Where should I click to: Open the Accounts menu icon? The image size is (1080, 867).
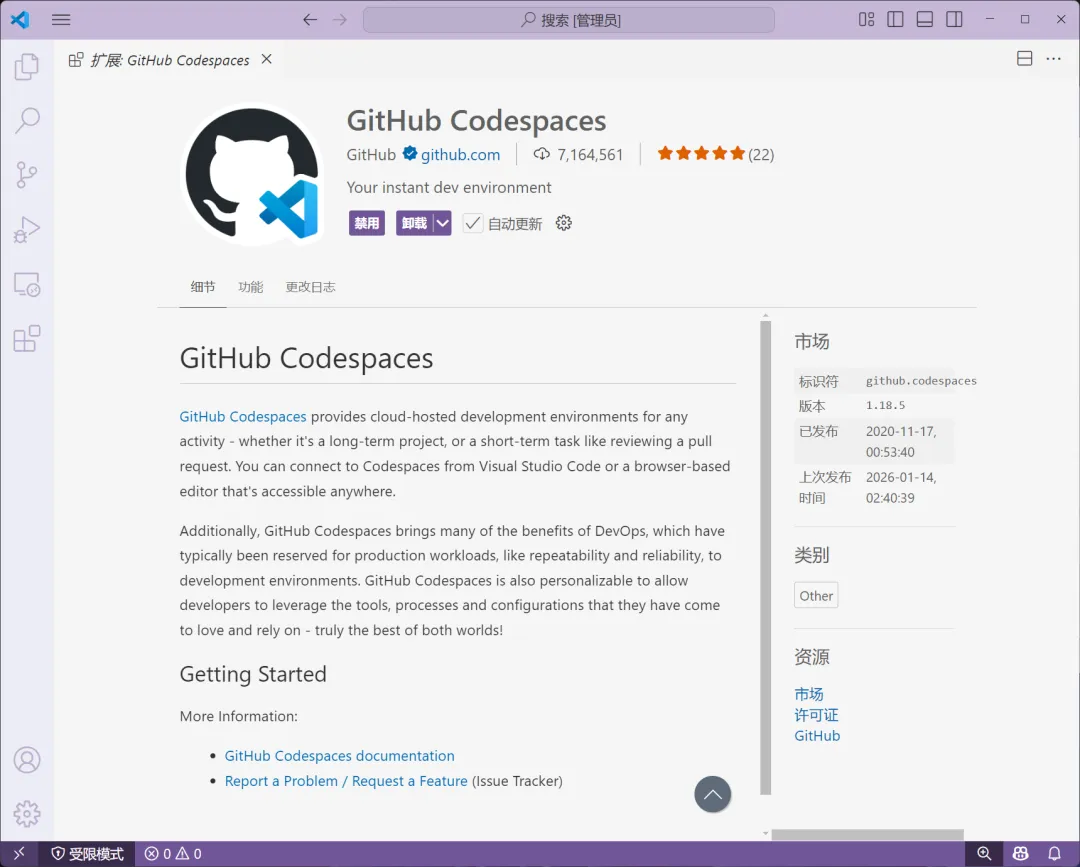[x=27, y=760]
